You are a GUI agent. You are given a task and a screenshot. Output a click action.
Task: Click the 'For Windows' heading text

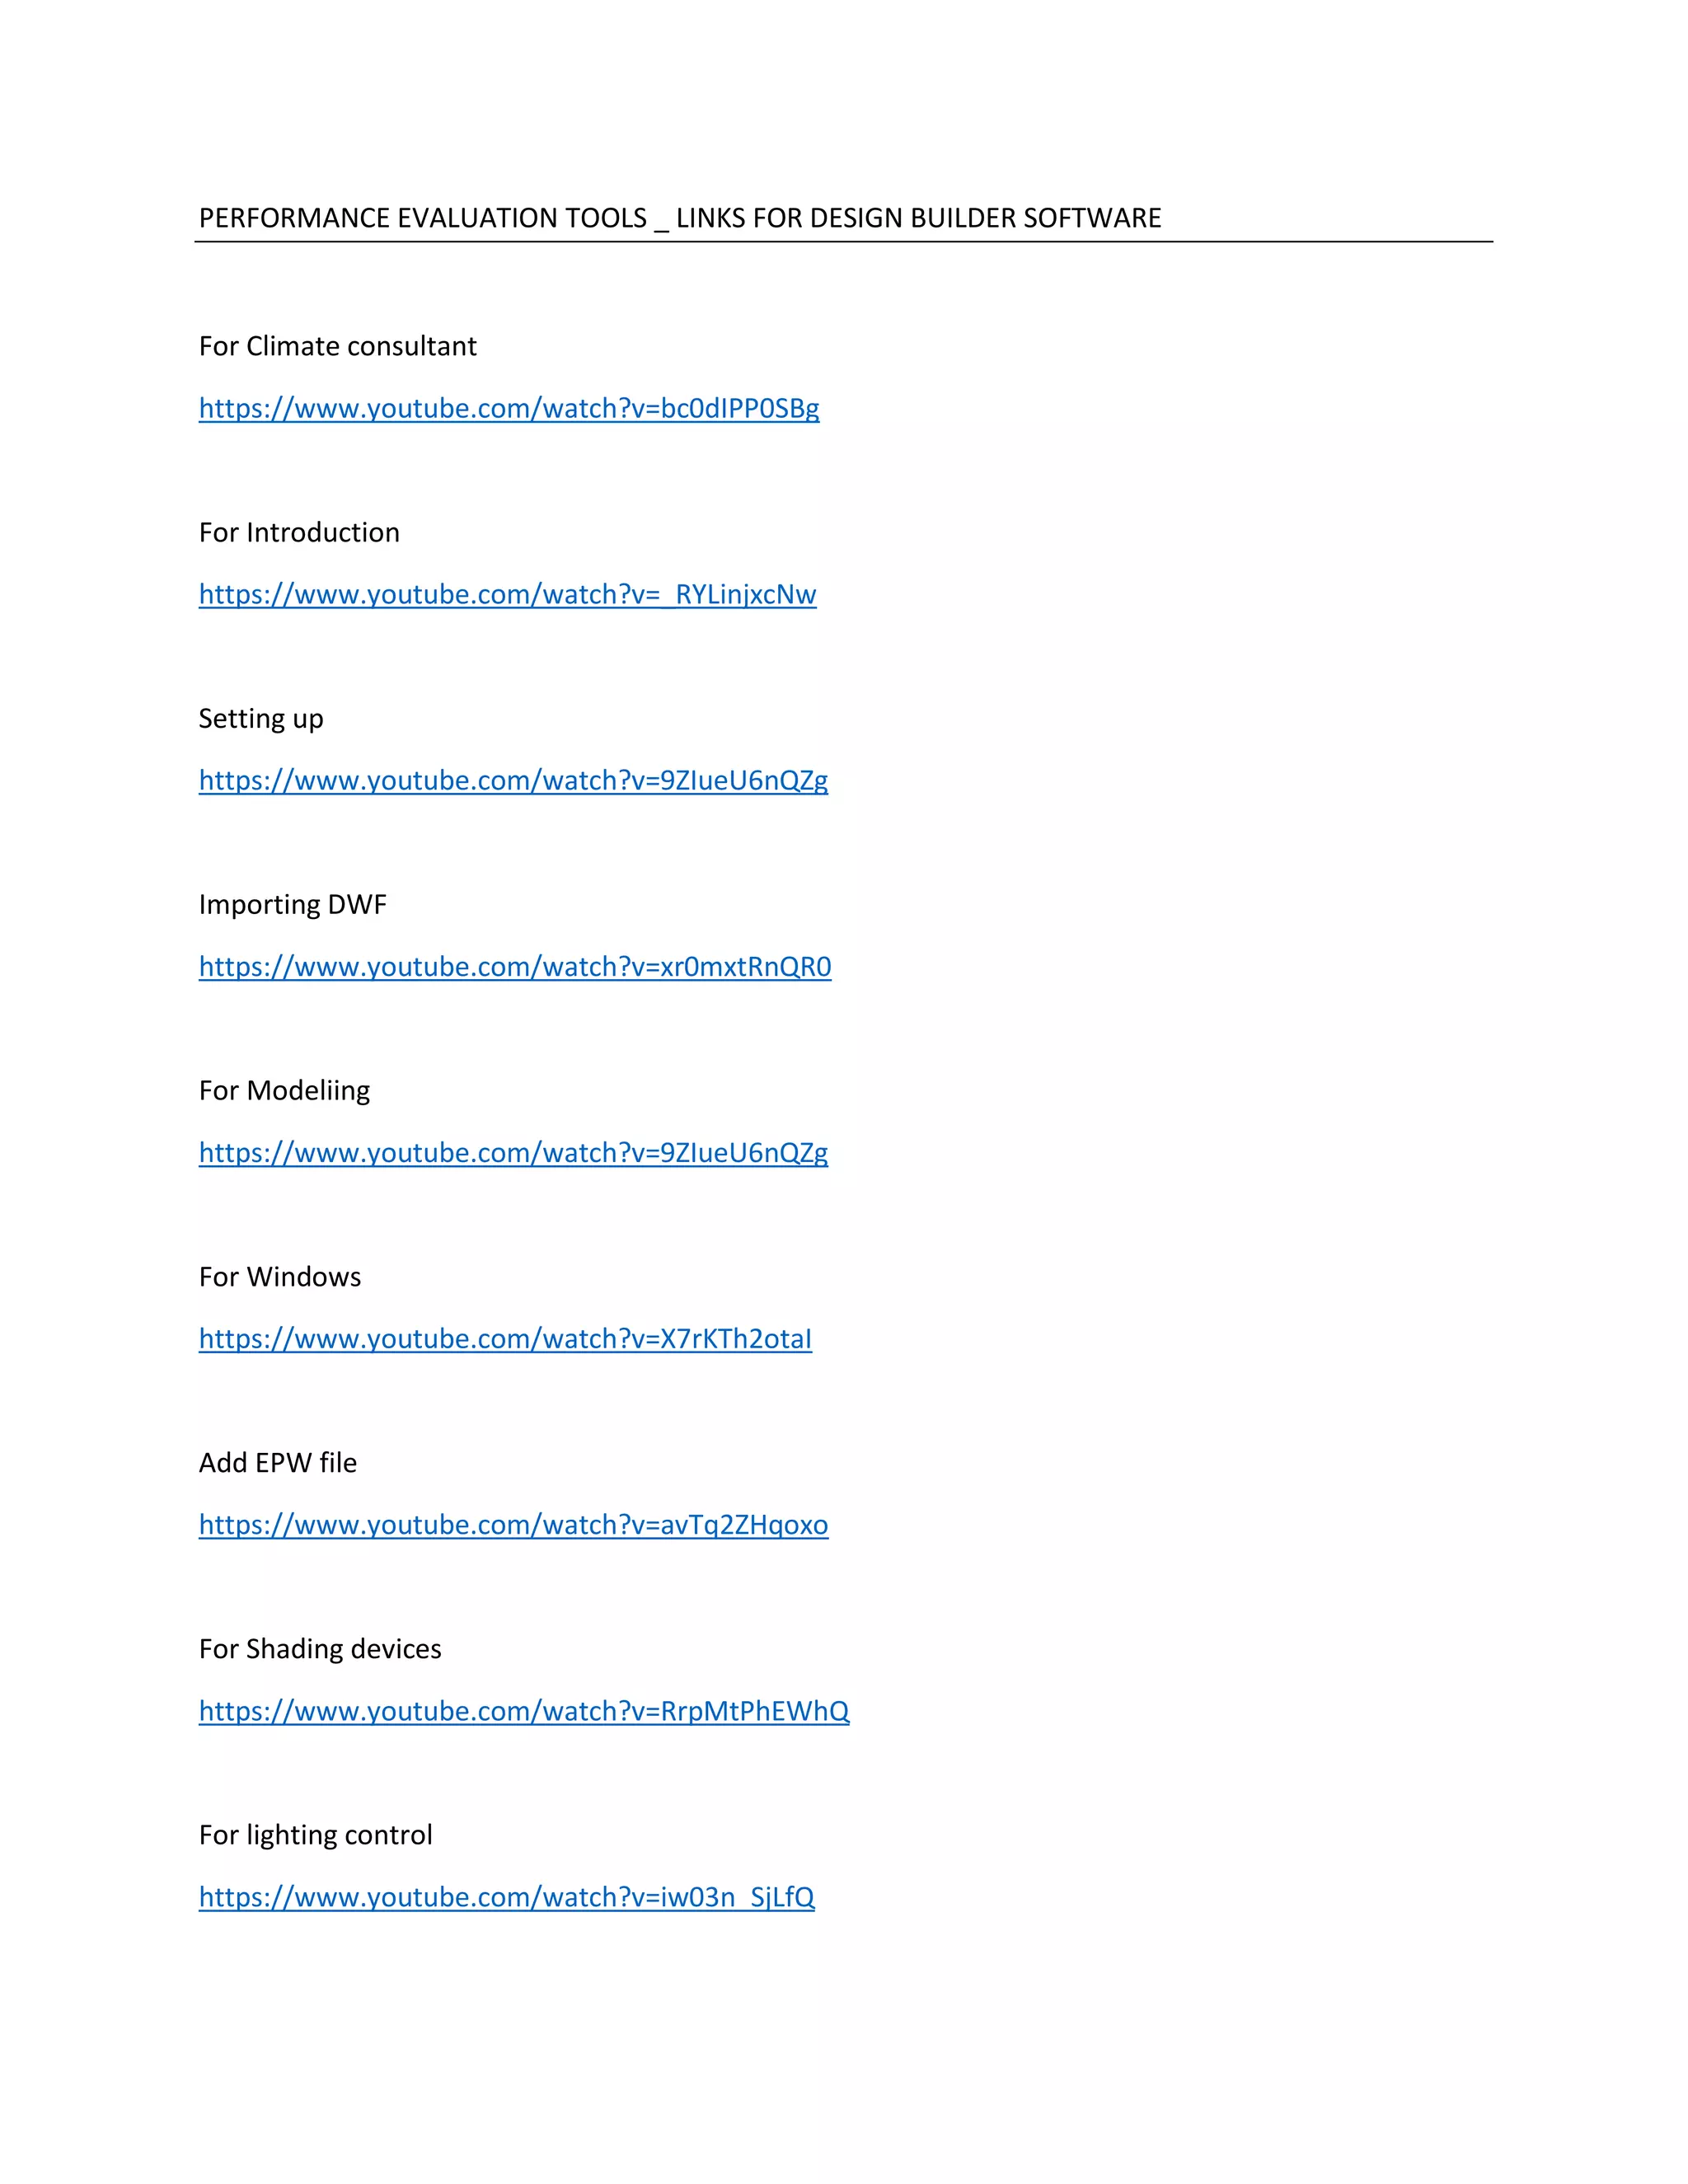280,1277
